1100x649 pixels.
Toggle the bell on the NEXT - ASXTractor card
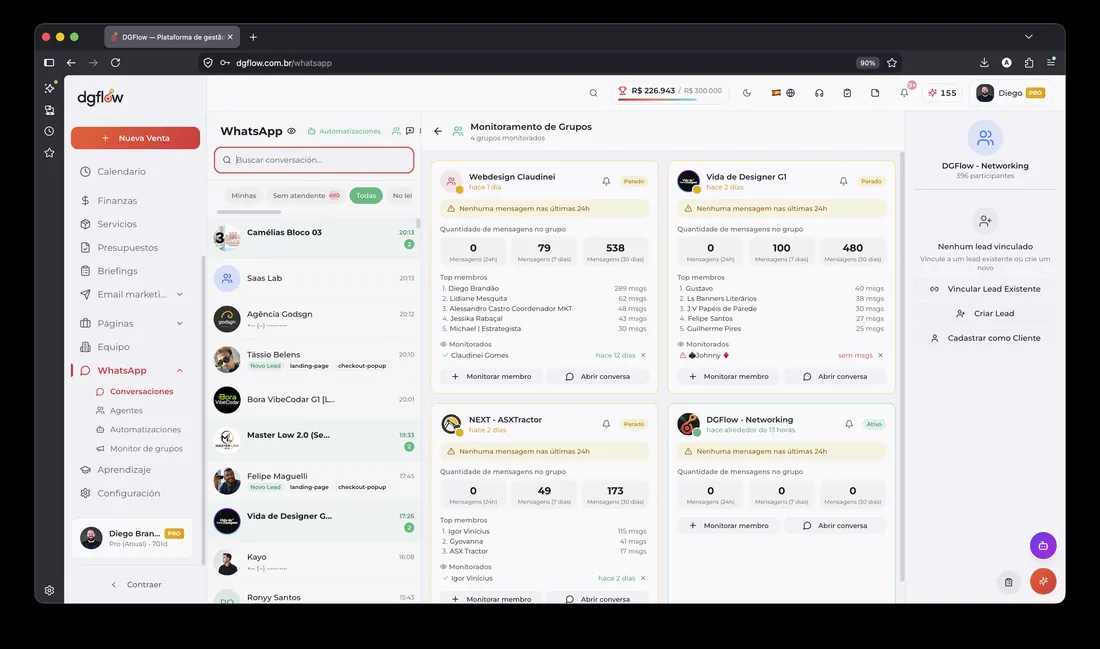[x=606, y=424]
